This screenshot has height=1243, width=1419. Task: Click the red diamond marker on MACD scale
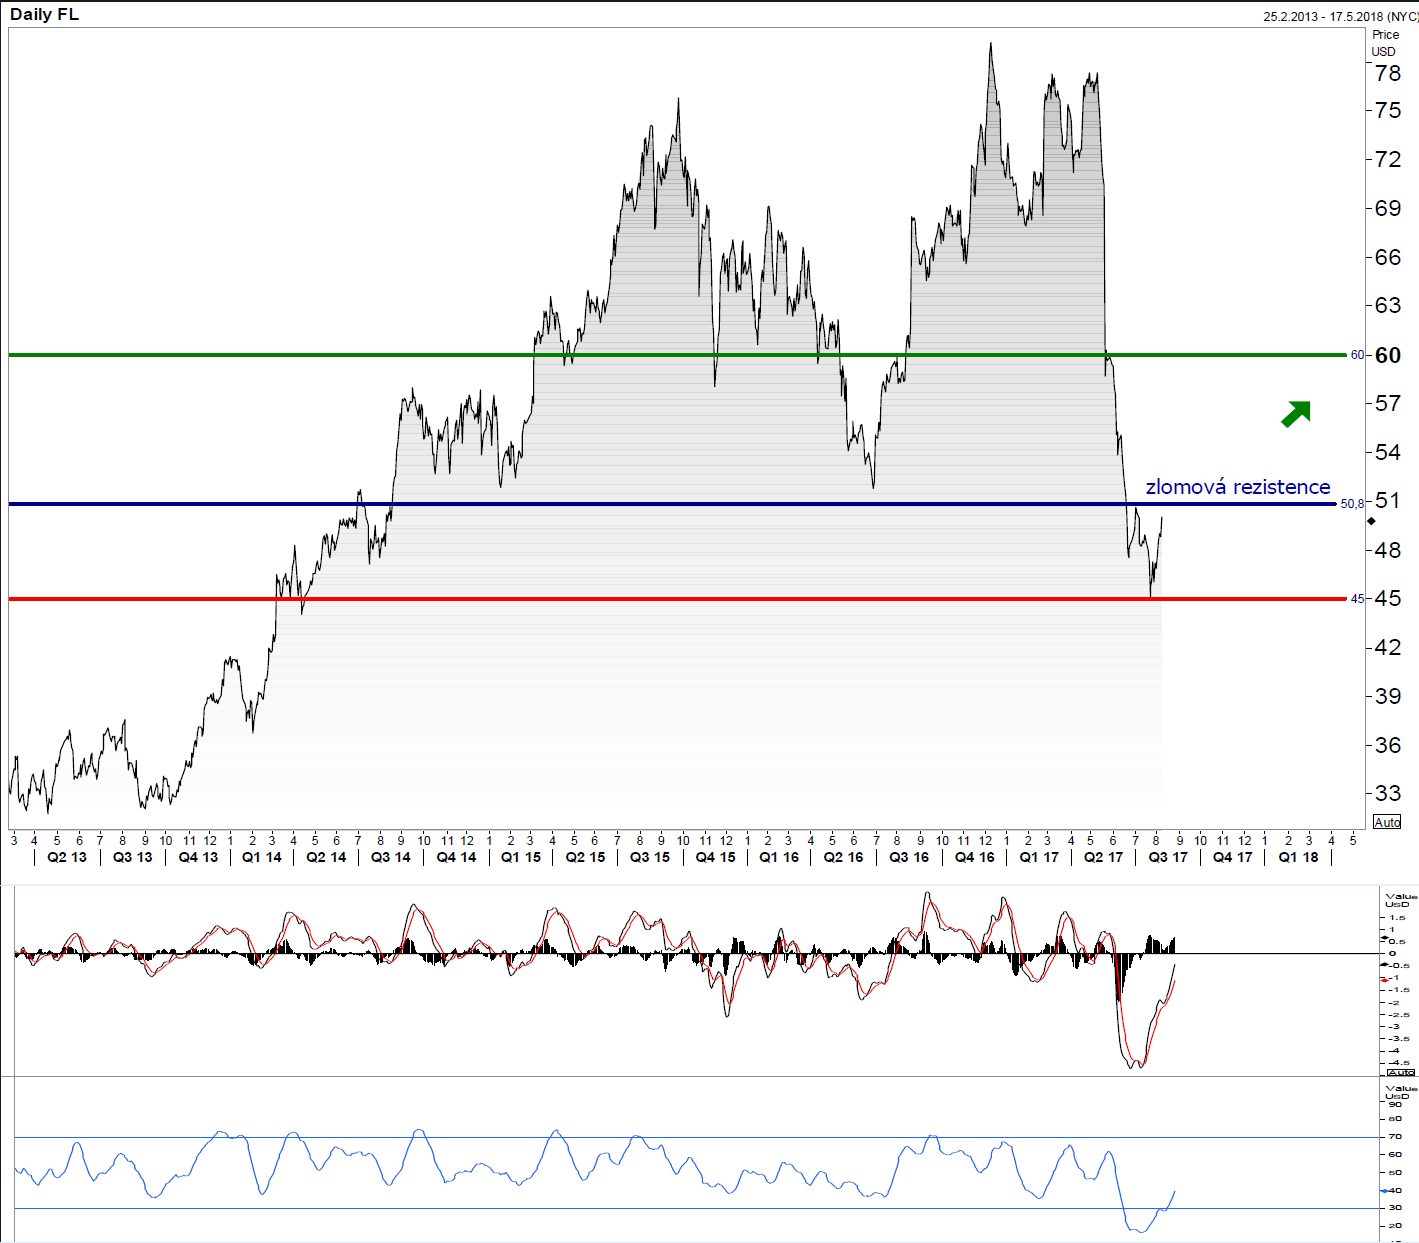[x=1385, y=979]
